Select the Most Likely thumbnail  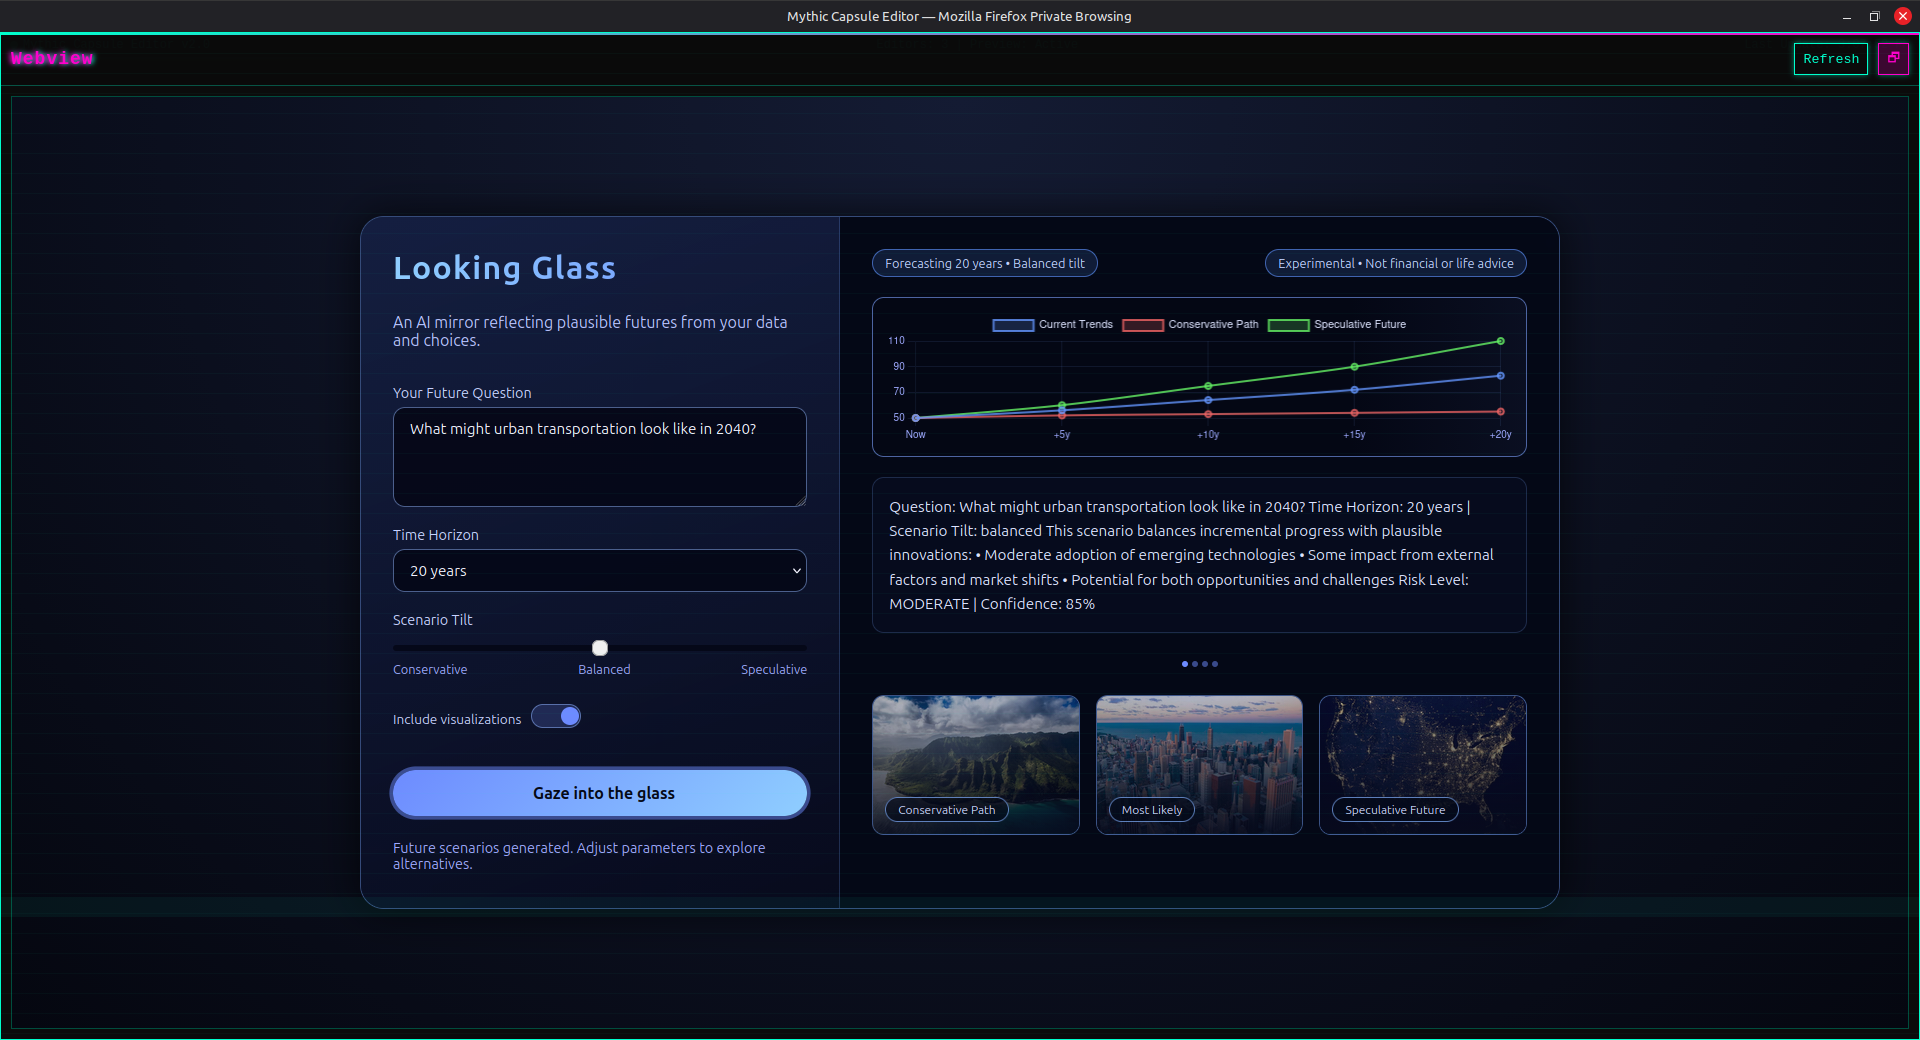point(1198,764)
